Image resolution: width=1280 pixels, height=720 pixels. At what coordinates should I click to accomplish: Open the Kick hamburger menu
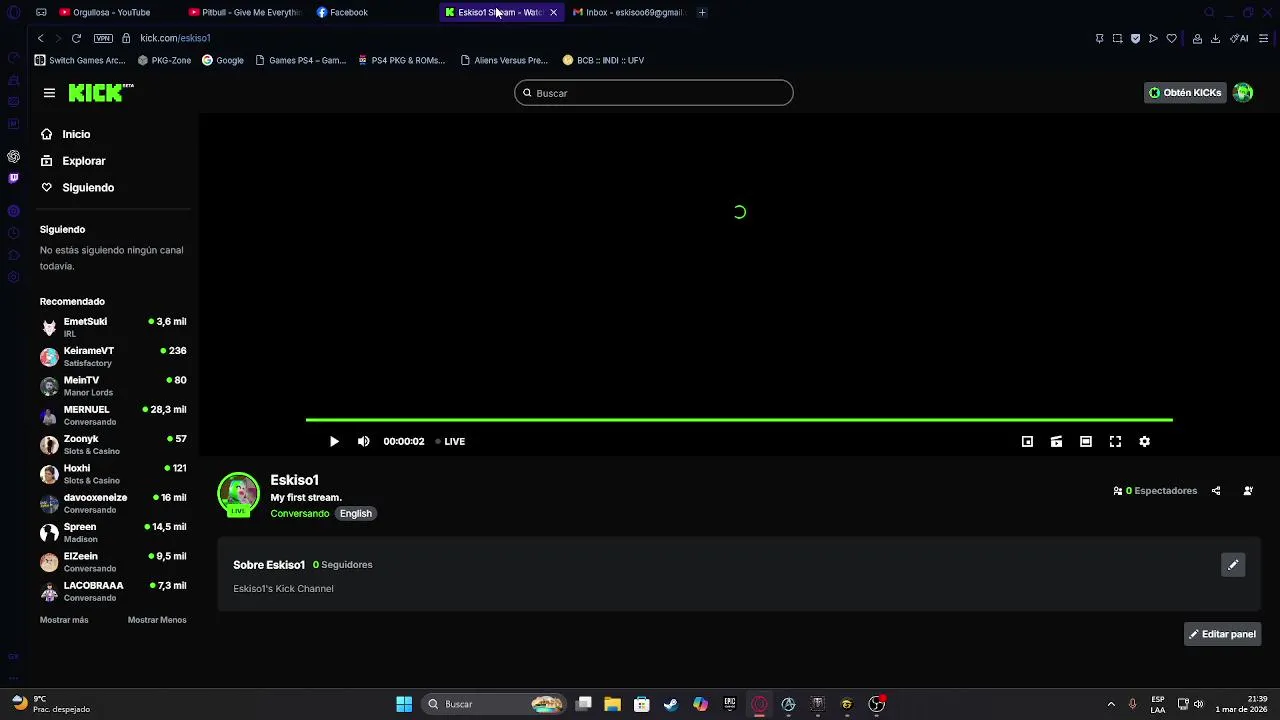click(49, 93)
